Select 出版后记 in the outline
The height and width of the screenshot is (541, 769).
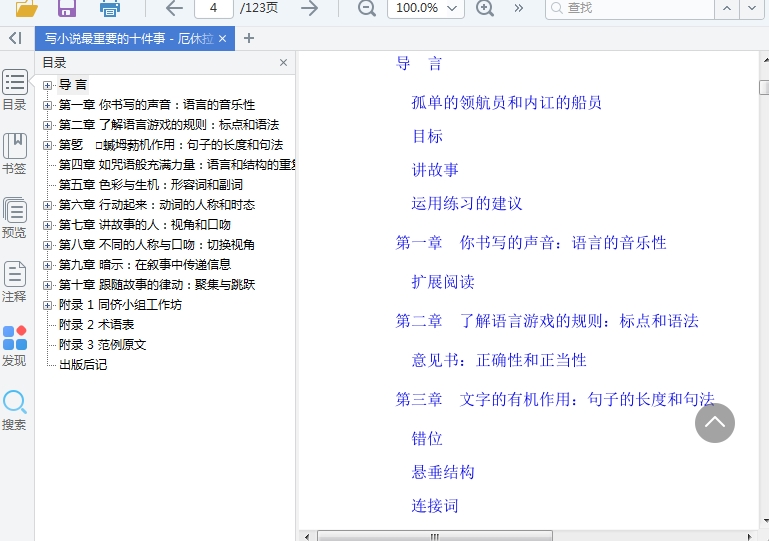point(83,365)
